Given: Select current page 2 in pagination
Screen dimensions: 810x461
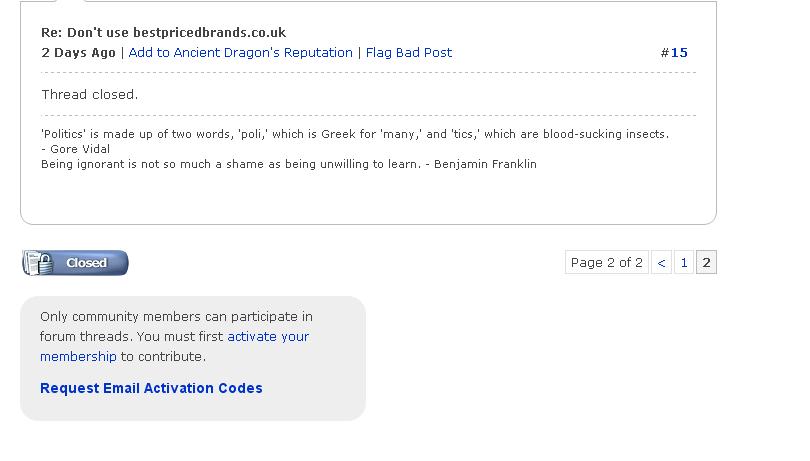Looking at the screenshot, I should click(706, 263).
